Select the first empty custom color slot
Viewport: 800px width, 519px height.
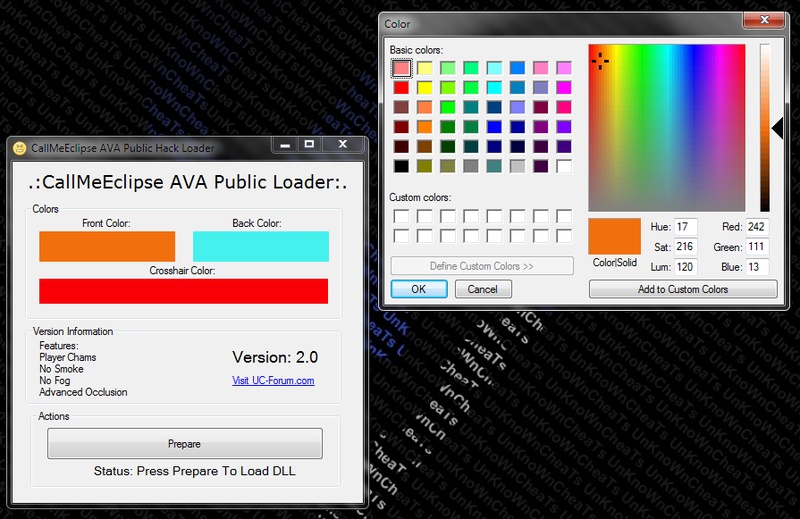click(x=402, y=216)
